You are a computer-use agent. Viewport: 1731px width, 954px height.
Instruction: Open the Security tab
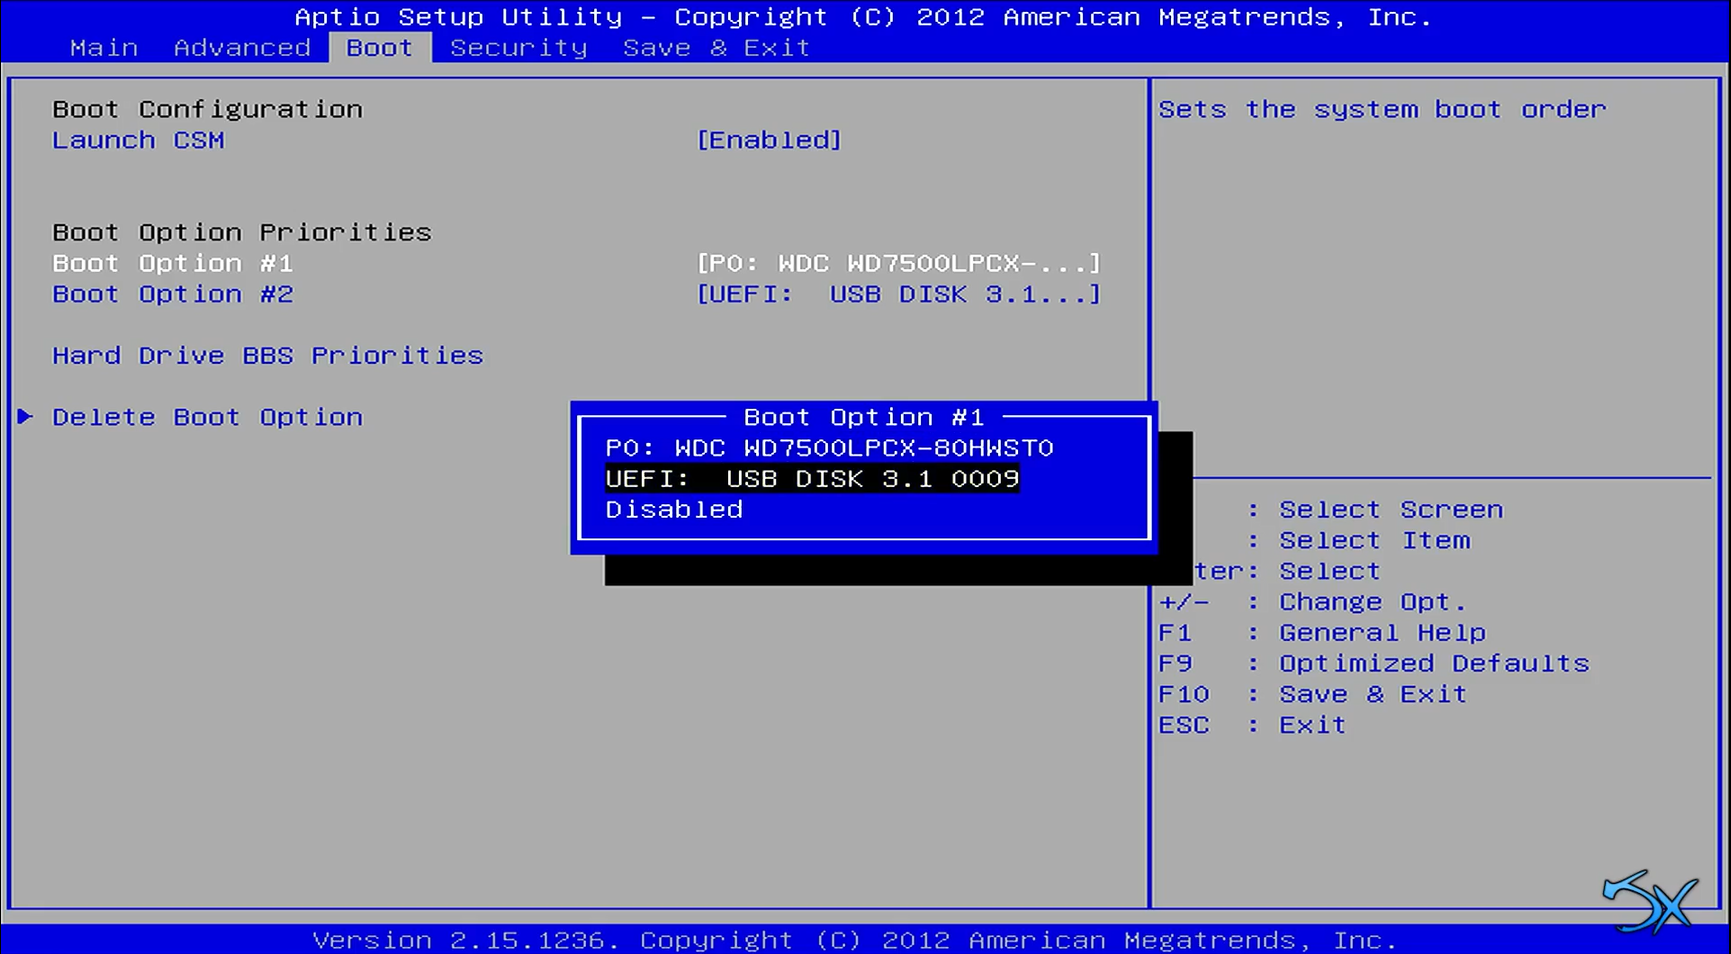(518, 48)
